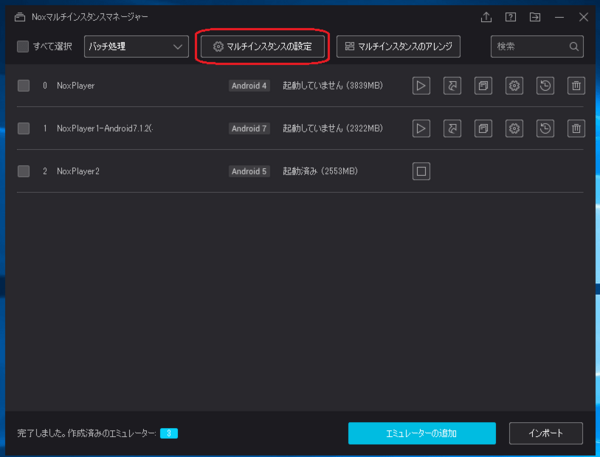
Task: Toggle the すべて選択 checkbox
Action: click(x=23, y=47)
